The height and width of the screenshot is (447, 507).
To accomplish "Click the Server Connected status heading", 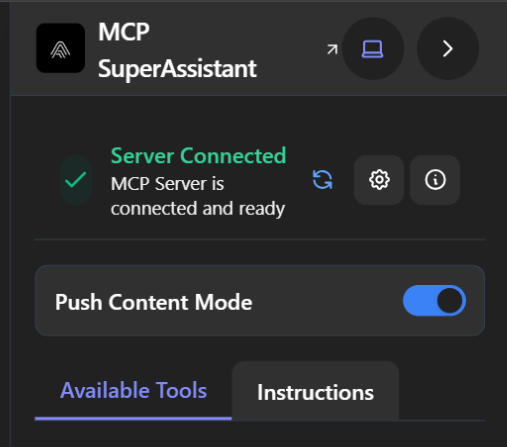I will point(198,155).
